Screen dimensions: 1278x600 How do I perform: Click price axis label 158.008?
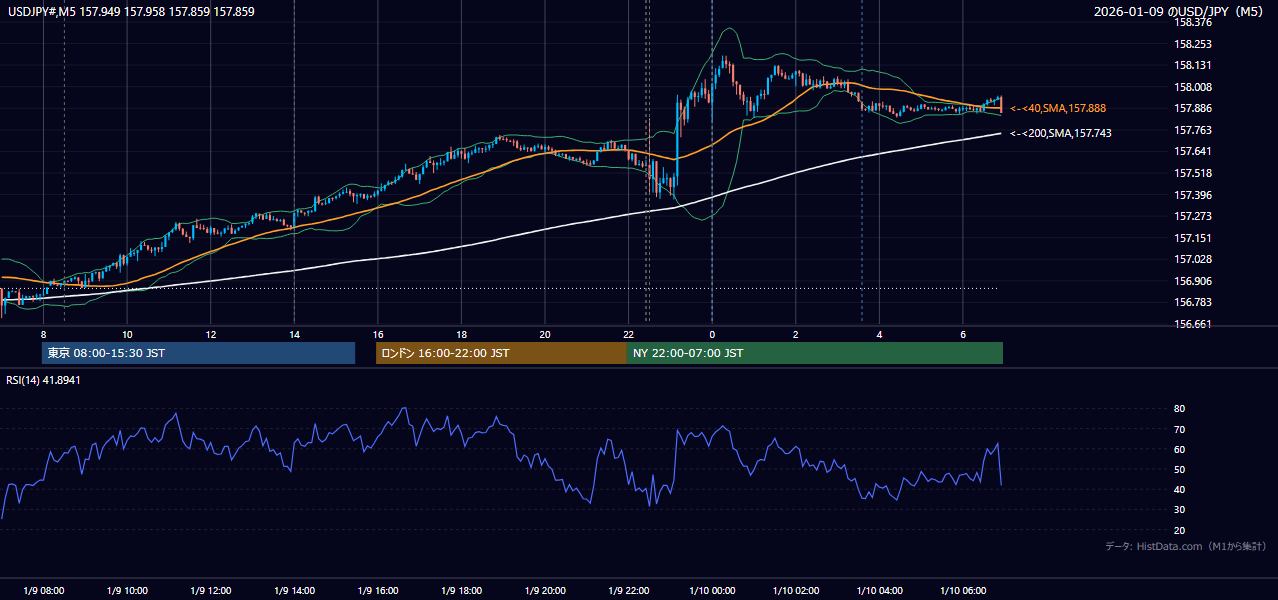tap(1193, 87)
